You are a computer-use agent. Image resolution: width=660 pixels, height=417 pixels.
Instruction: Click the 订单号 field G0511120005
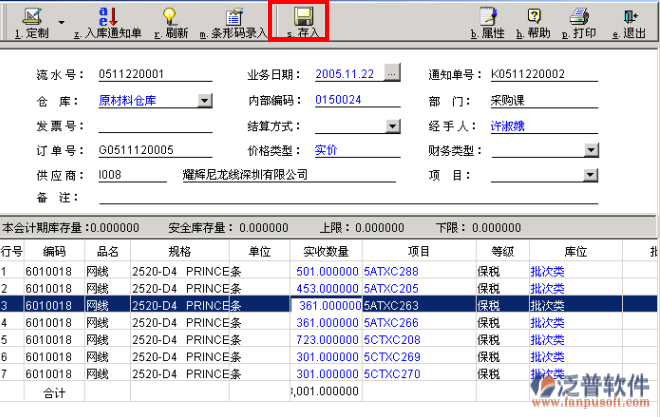[155, 150]
